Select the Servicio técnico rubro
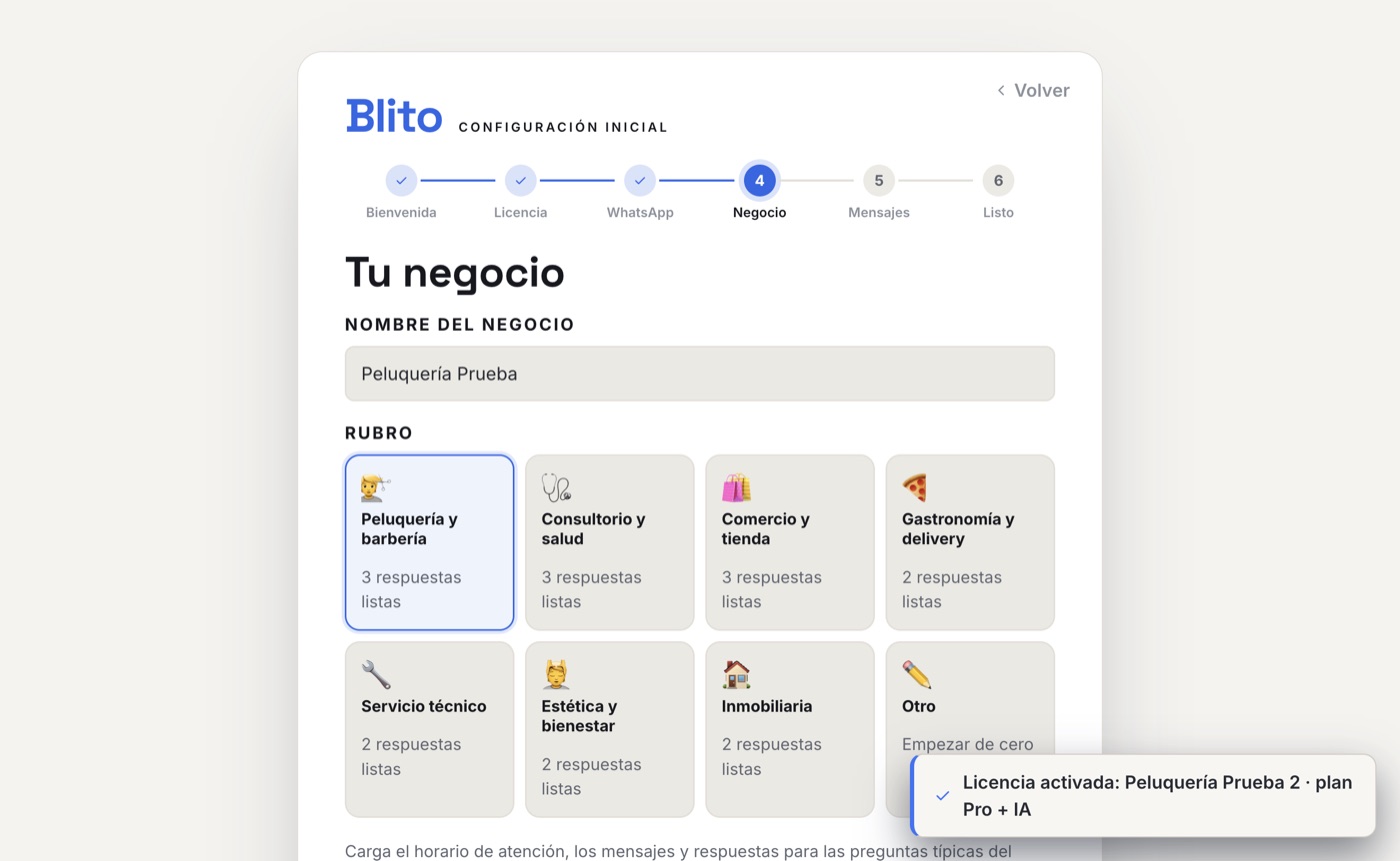 430,730
